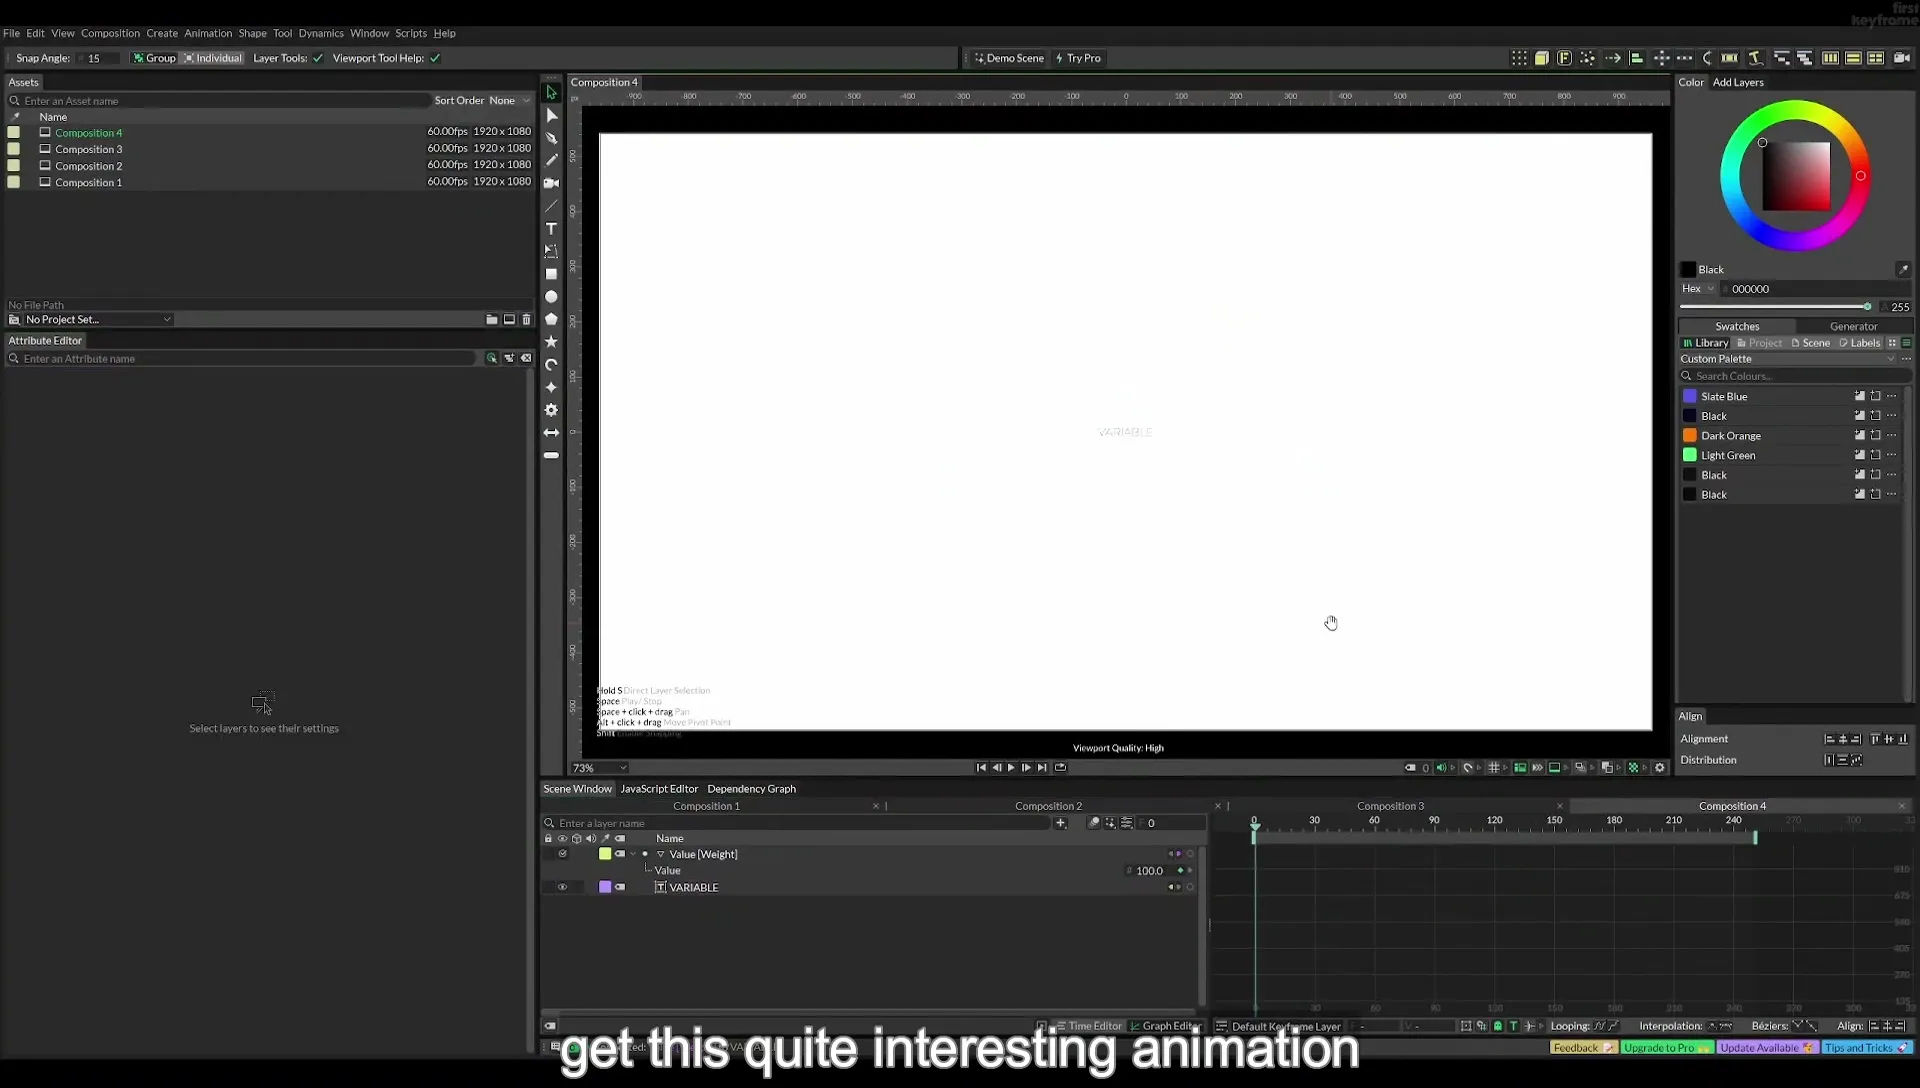
Task: Select the Pen tool in the toolbar
Action: click(551, 138)
